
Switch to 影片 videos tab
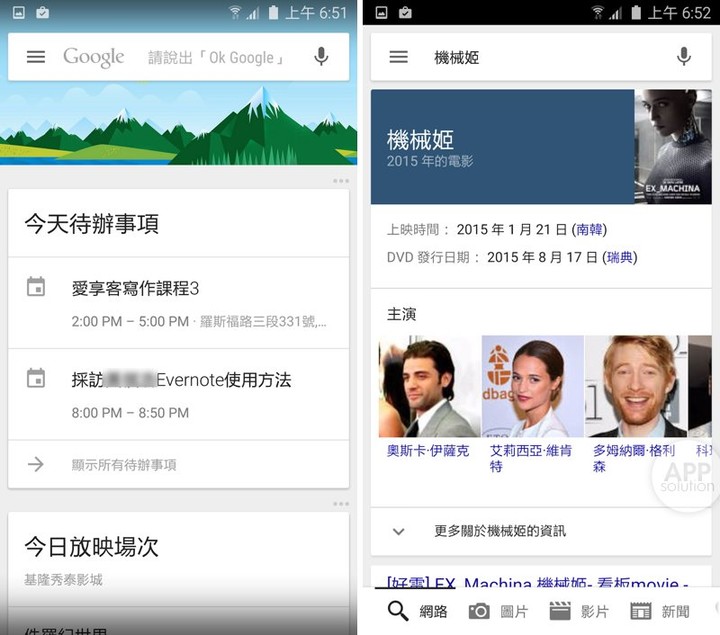[x=579, y=611]
